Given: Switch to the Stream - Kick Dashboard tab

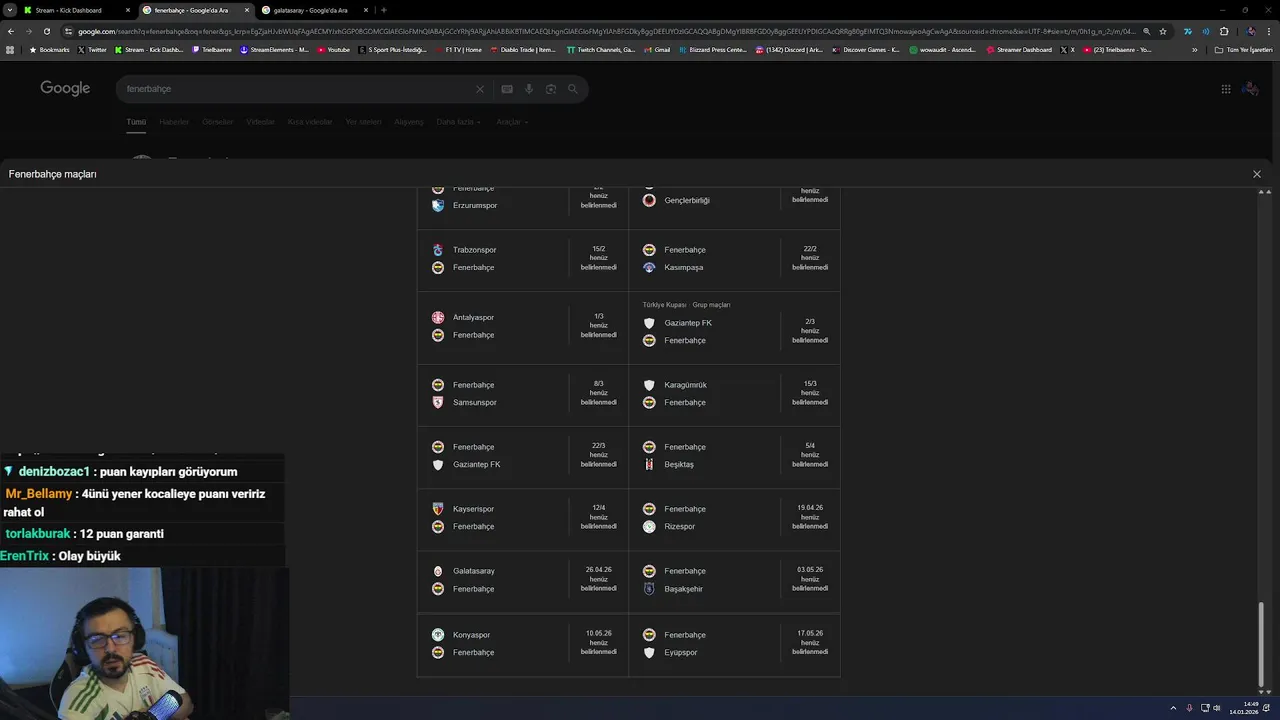Looking at the screenshot, I should click(75, 10).
